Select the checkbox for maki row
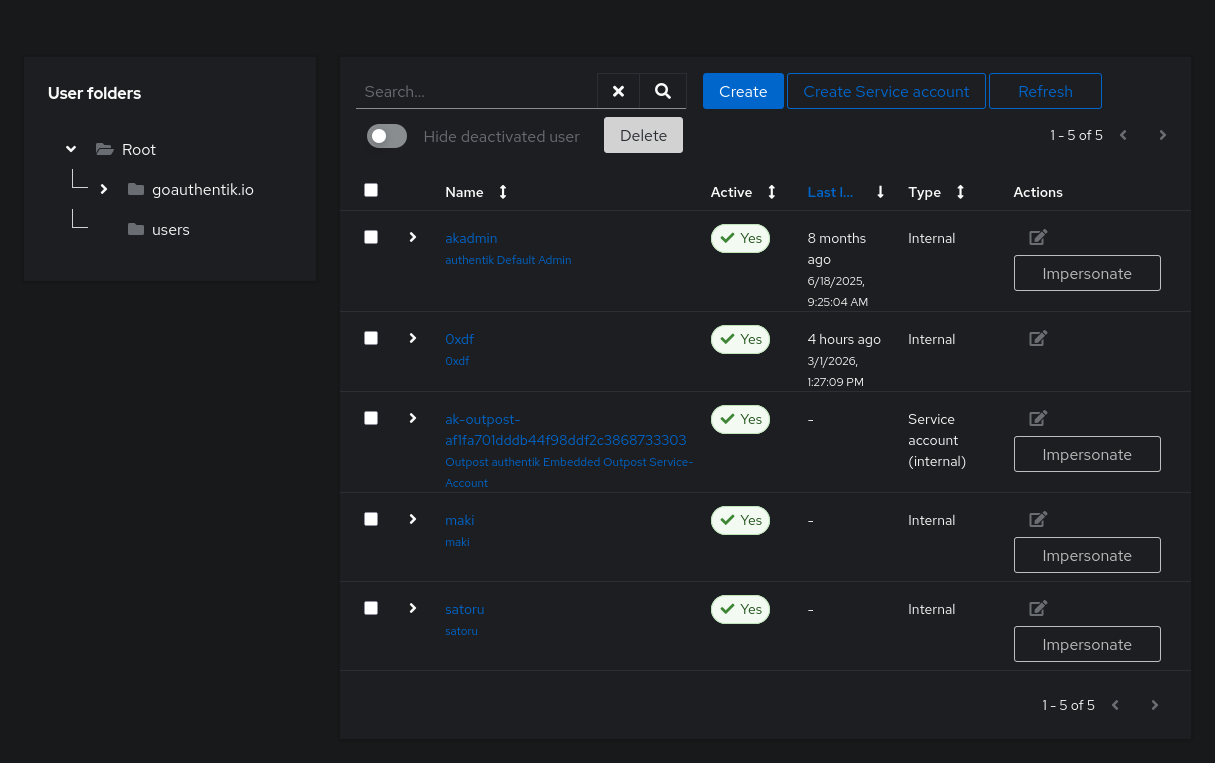 point(371,519)
